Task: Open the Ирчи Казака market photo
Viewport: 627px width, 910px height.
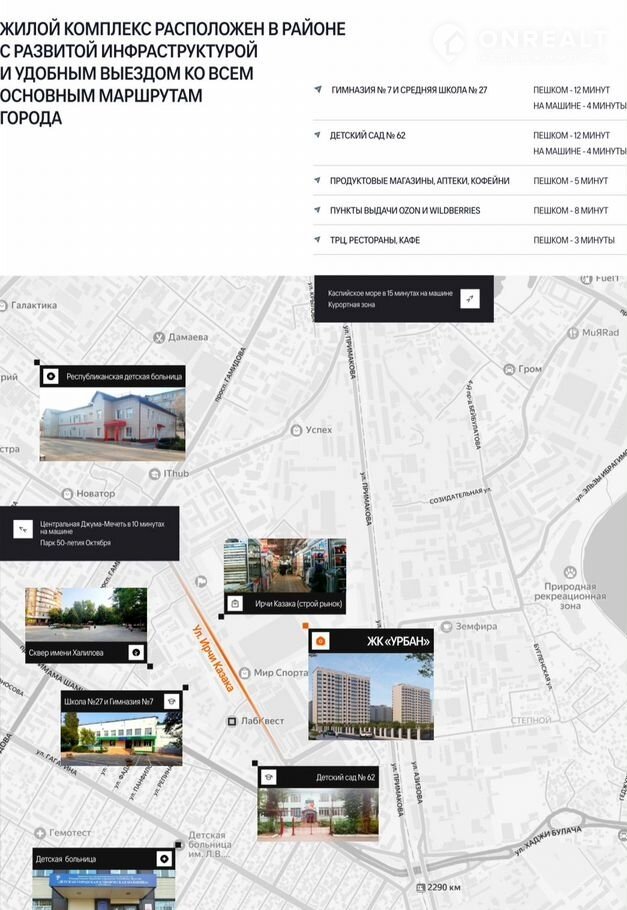Action: tap(285, 566)
